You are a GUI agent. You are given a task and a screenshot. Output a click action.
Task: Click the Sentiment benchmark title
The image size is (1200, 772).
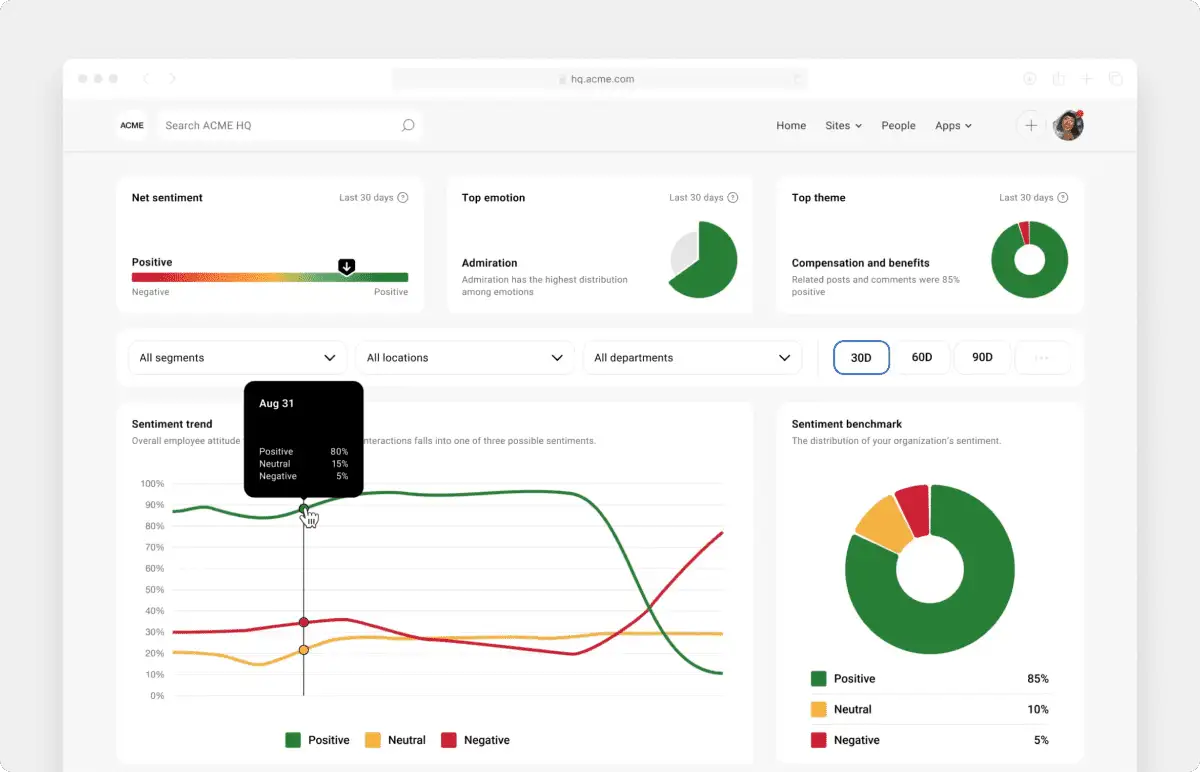point(847,424)
